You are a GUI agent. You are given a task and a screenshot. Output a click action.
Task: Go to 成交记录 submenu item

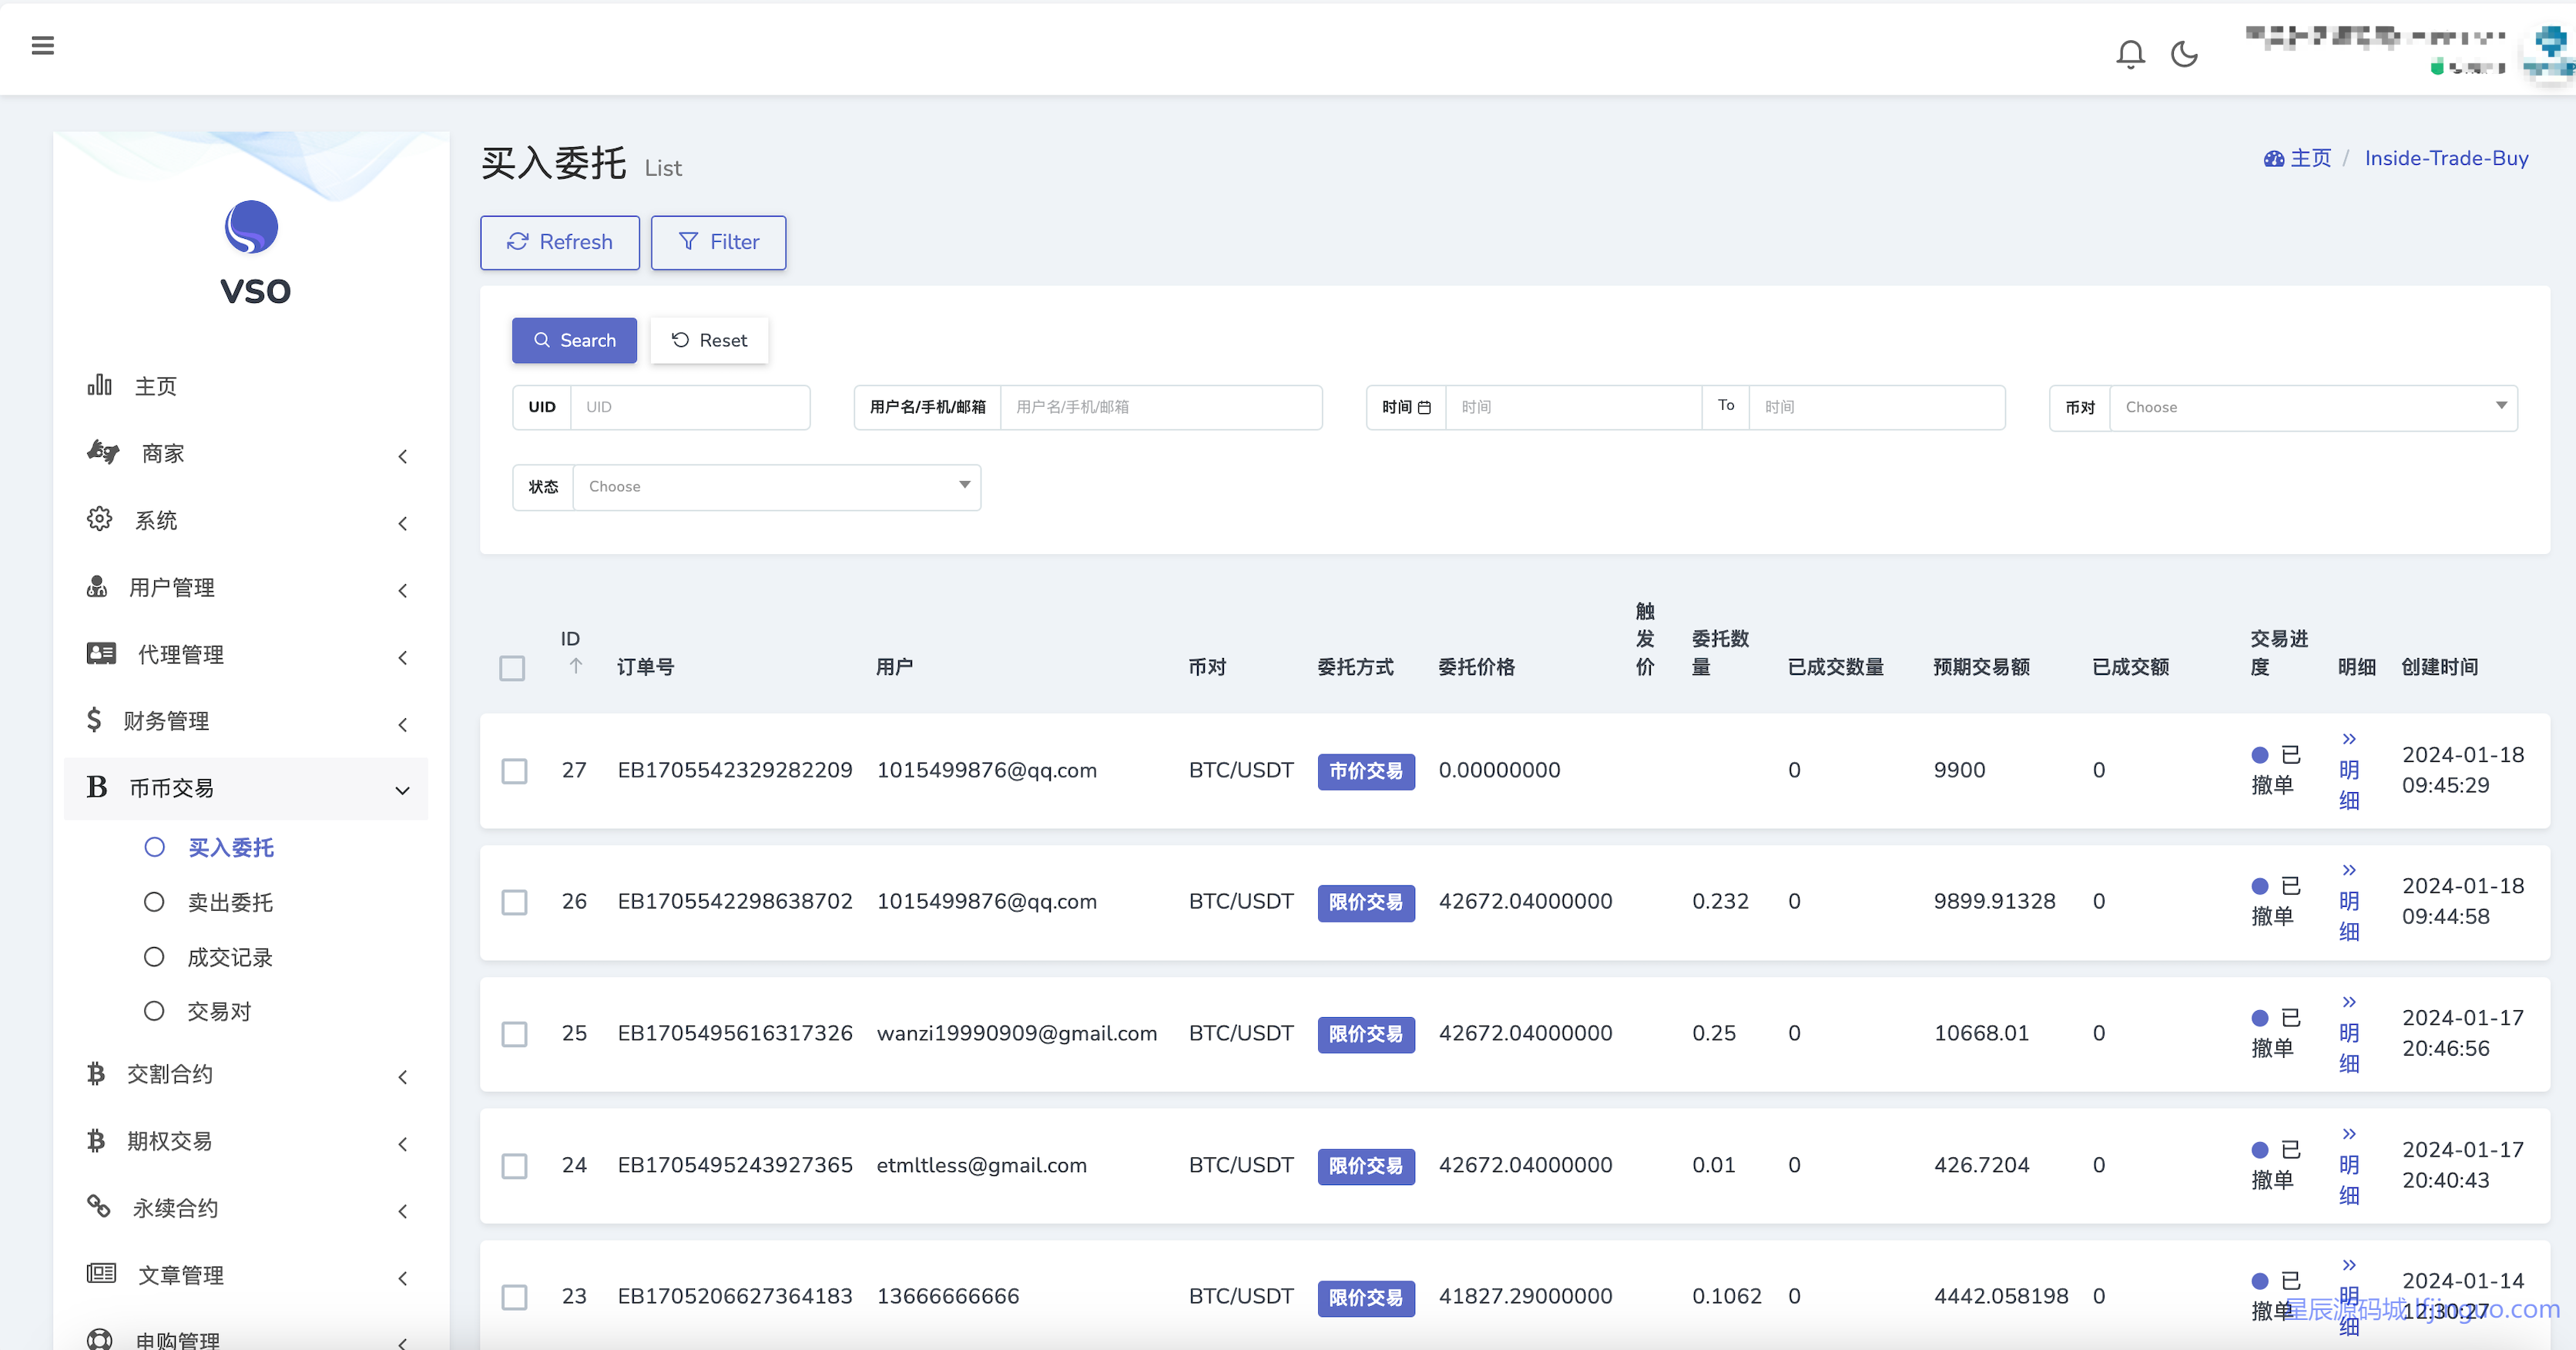point(230,957)
